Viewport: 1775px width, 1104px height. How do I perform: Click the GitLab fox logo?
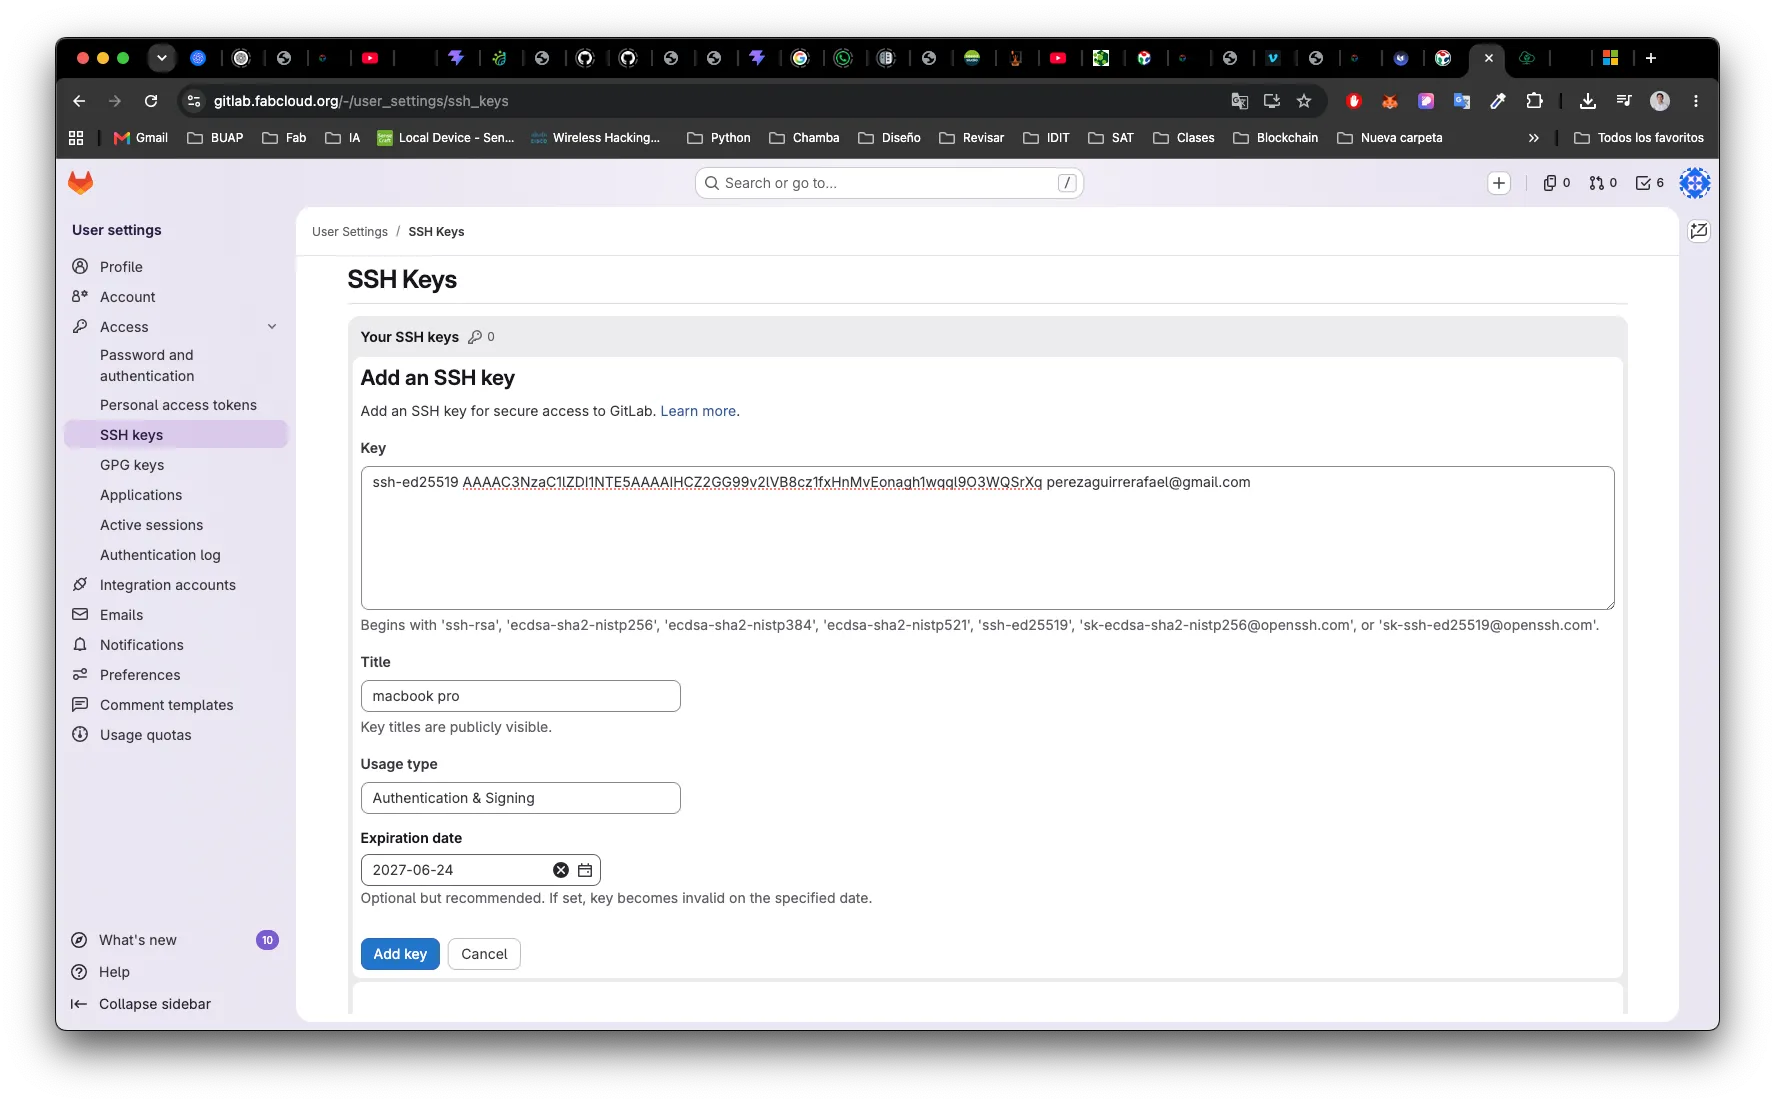point(80,182)
